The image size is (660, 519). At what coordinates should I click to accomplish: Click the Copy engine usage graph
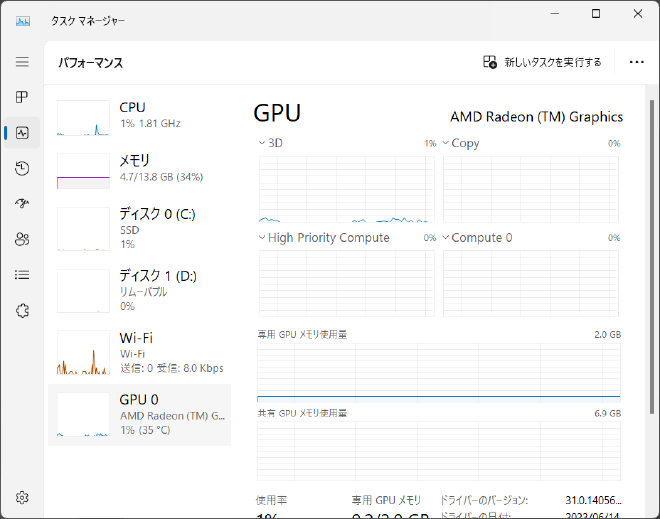[x=531, y=189]
